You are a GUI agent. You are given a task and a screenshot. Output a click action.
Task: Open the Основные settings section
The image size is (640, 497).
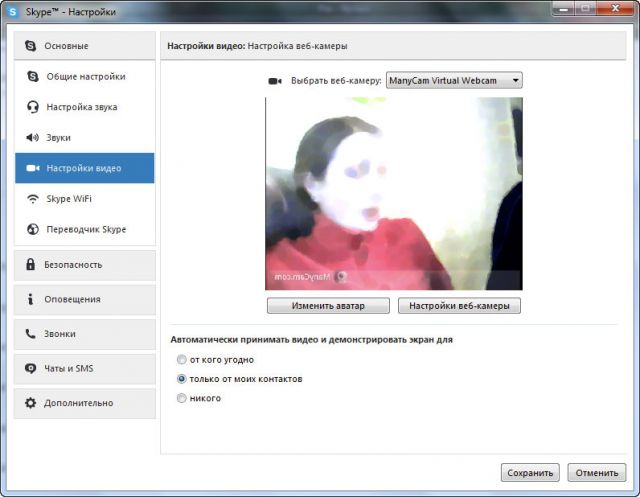(85, 46)
